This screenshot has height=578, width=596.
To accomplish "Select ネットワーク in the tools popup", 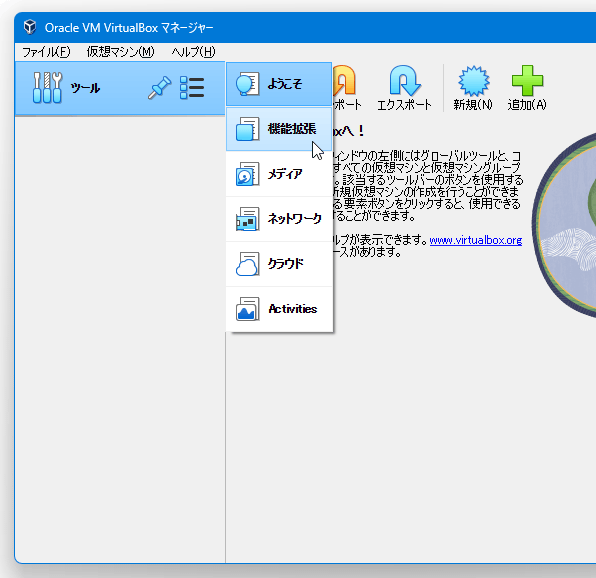I will click(279, 219).
